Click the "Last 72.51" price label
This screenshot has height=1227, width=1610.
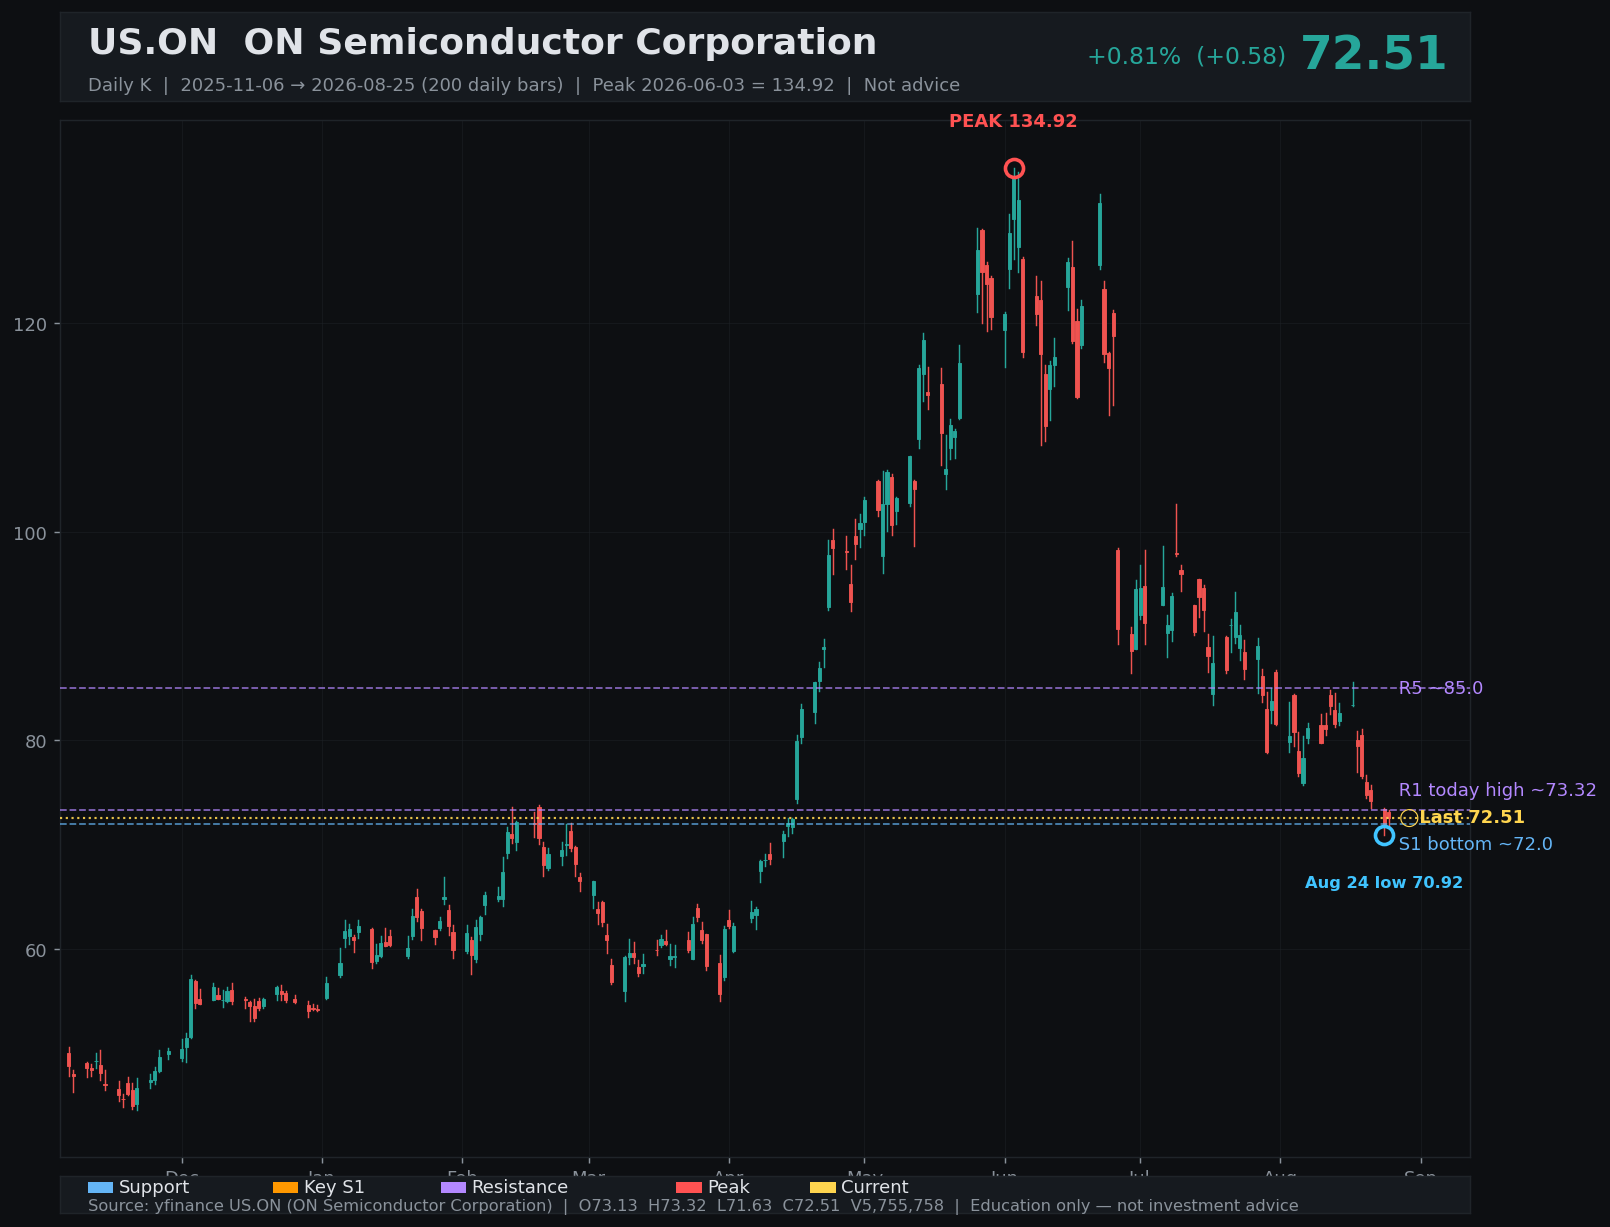(x=1472, y=817)
